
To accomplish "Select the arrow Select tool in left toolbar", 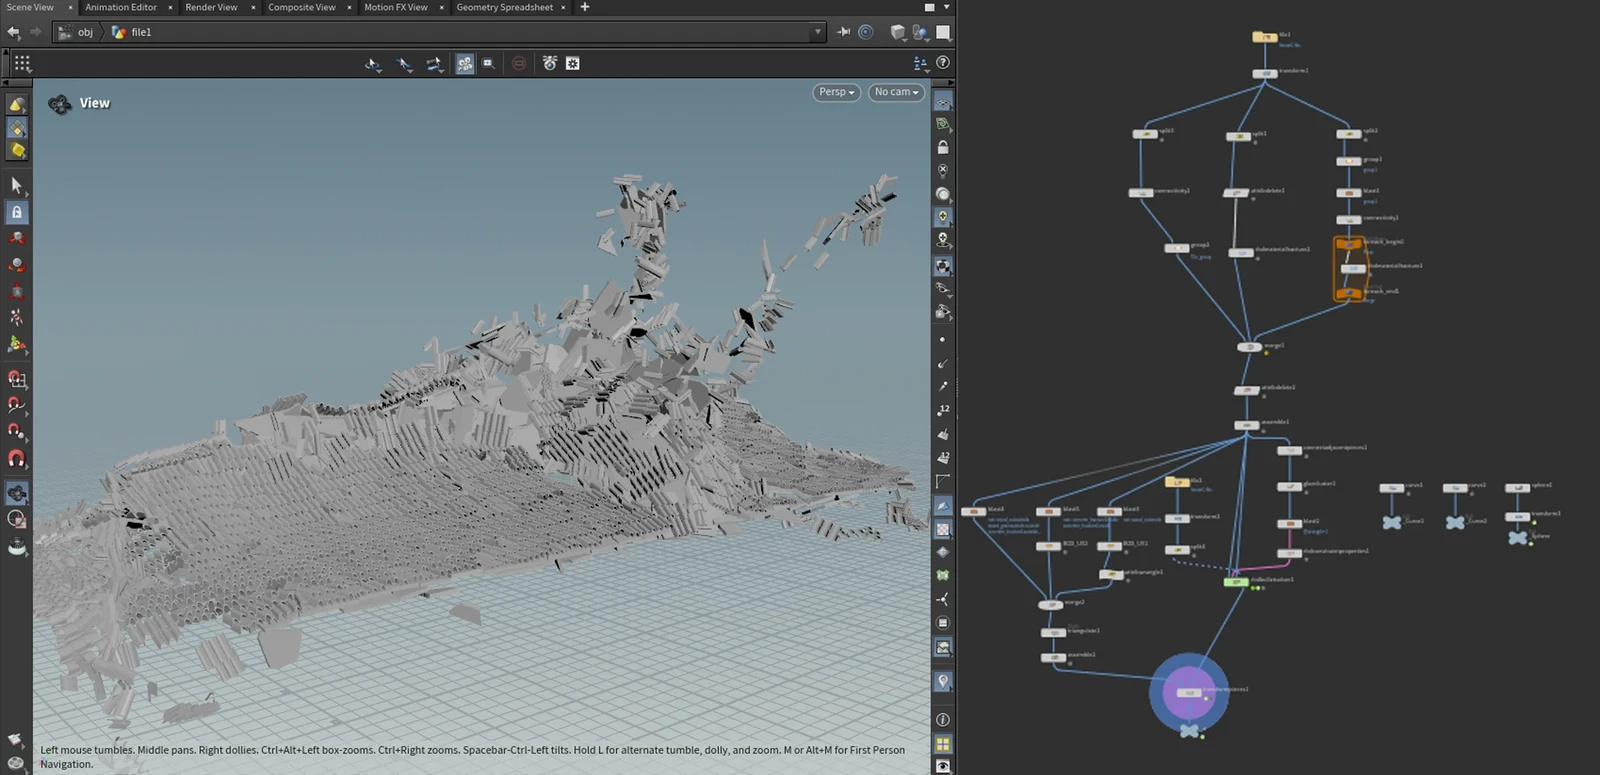I will pos(16,186).
